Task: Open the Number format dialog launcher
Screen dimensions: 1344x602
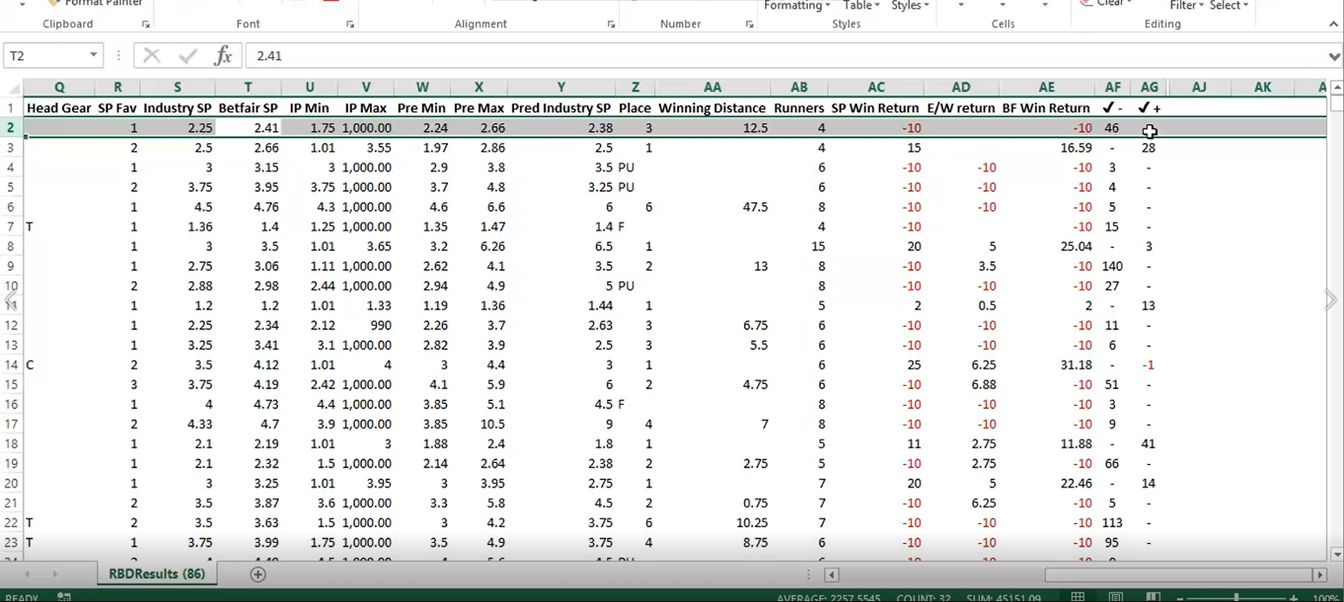Action: pos(750,24)
